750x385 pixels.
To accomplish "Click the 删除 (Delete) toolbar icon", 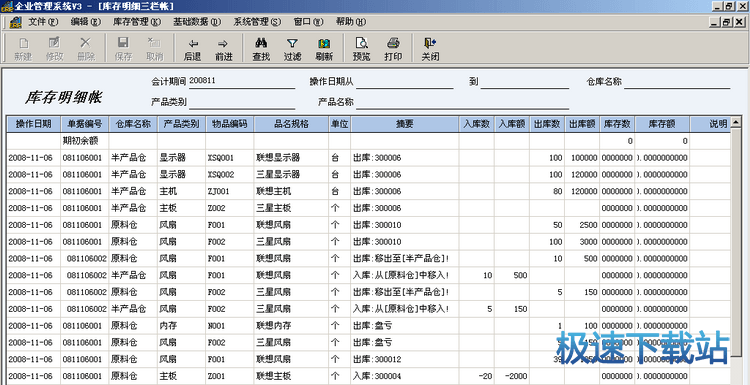I will [86, 49].
